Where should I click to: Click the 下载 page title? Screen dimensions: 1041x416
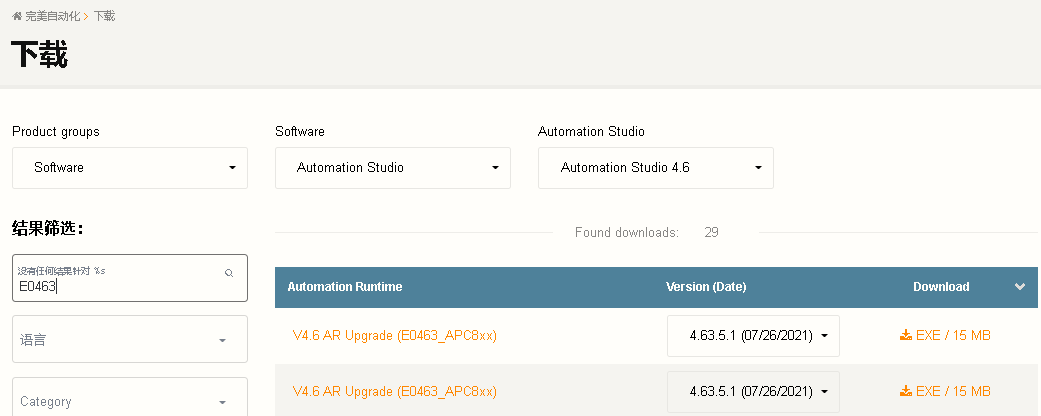pos(40,55)
